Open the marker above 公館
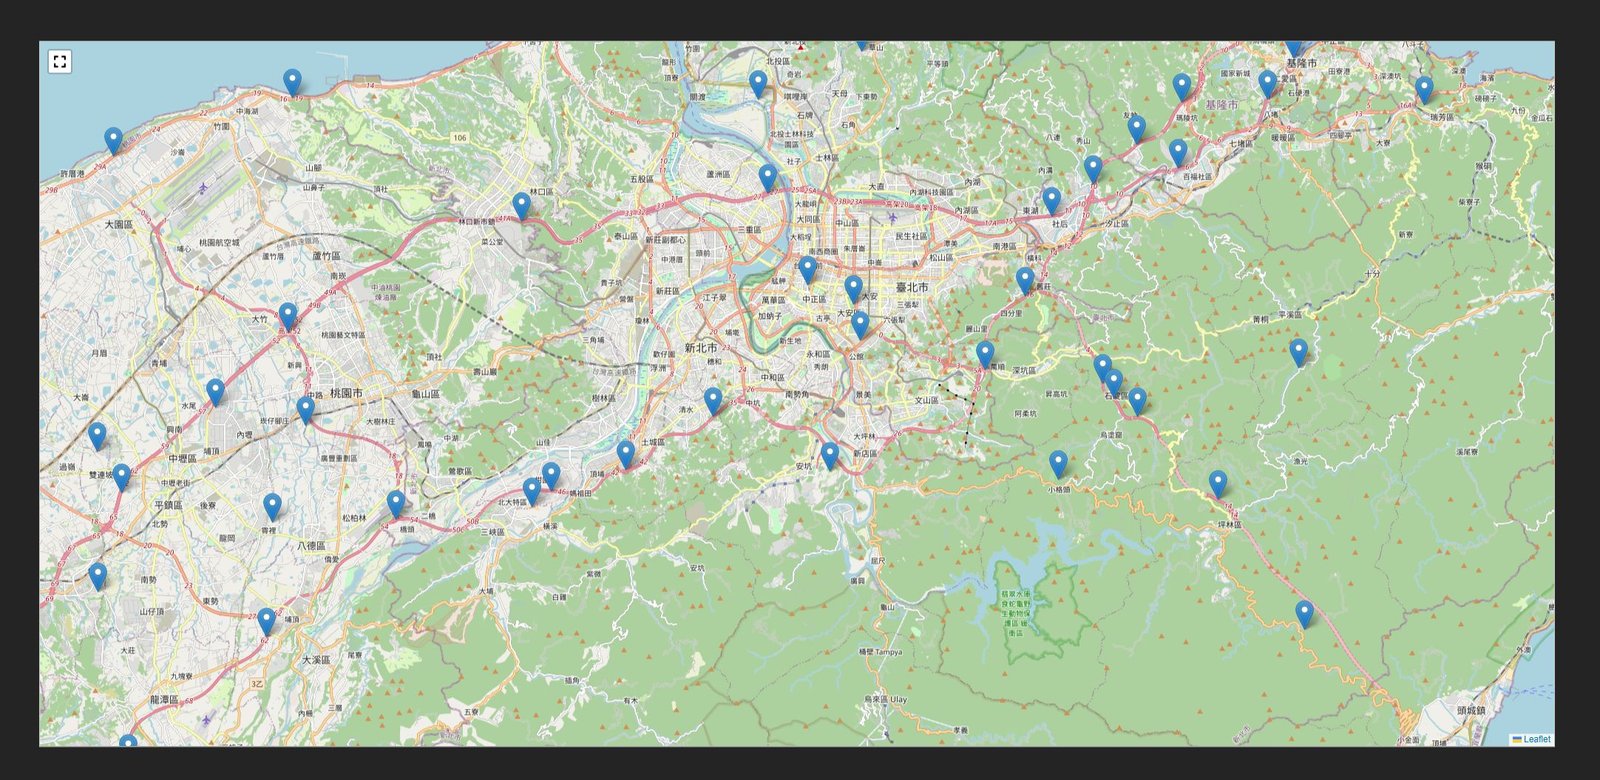The height and width of the screenshot is (780, 1600). [x=860, y=327]
